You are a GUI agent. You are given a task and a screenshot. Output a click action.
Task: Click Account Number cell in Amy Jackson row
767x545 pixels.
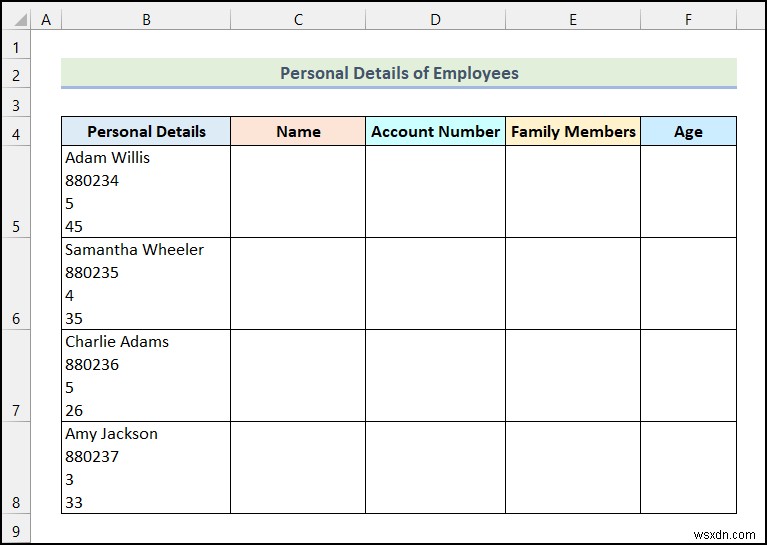435,468
